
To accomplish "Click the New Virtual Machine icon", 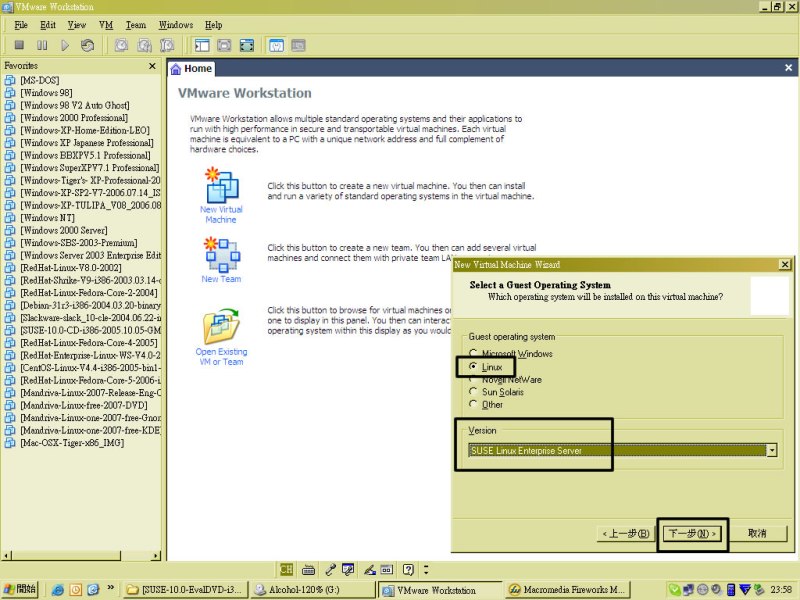I will click(221, 186).
